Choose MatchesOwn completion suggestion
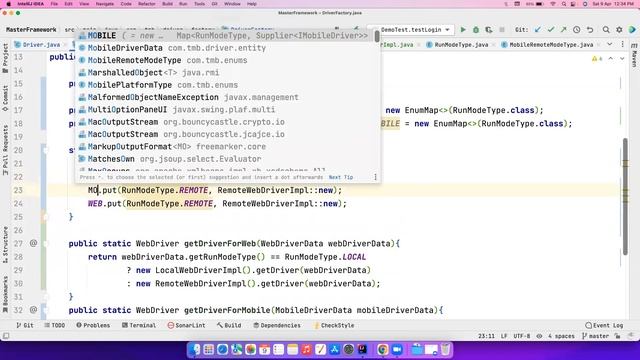The height and width of the screenshot is (360, 640). tap(224, 159)
